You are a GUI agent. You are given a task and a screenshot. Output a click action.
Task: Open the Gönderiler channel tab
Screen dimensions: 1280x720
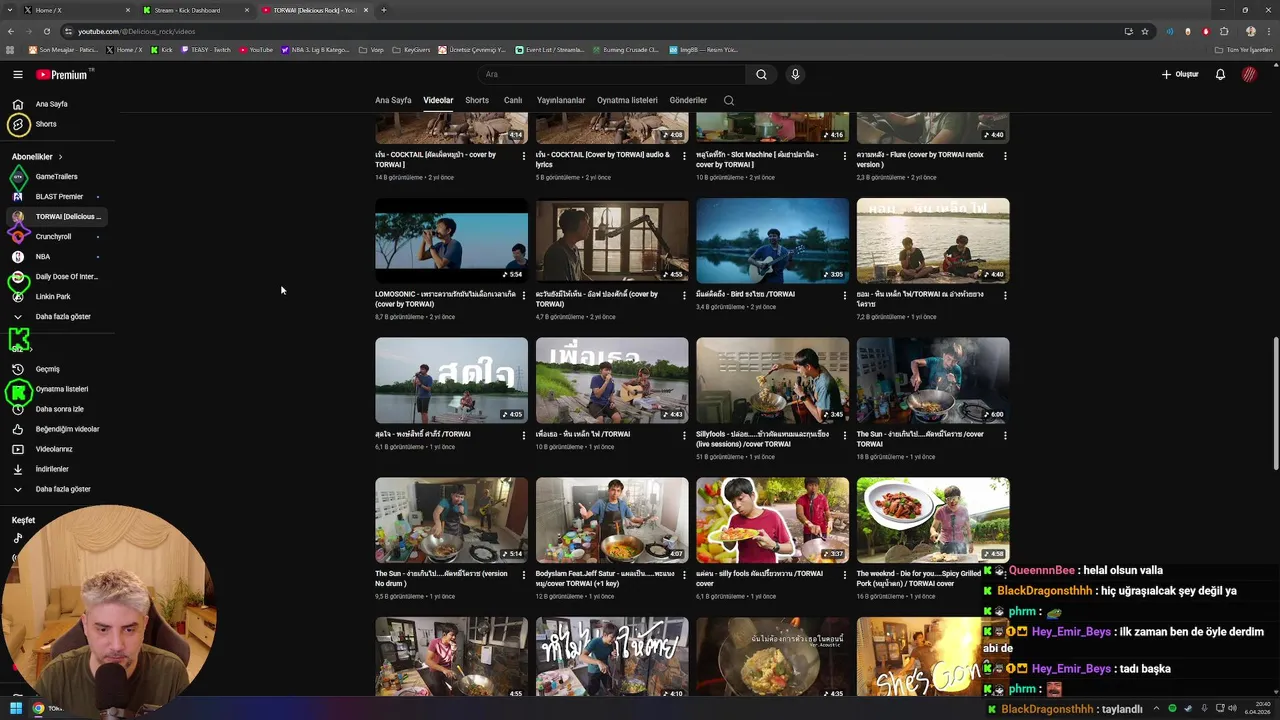(688, 100)
